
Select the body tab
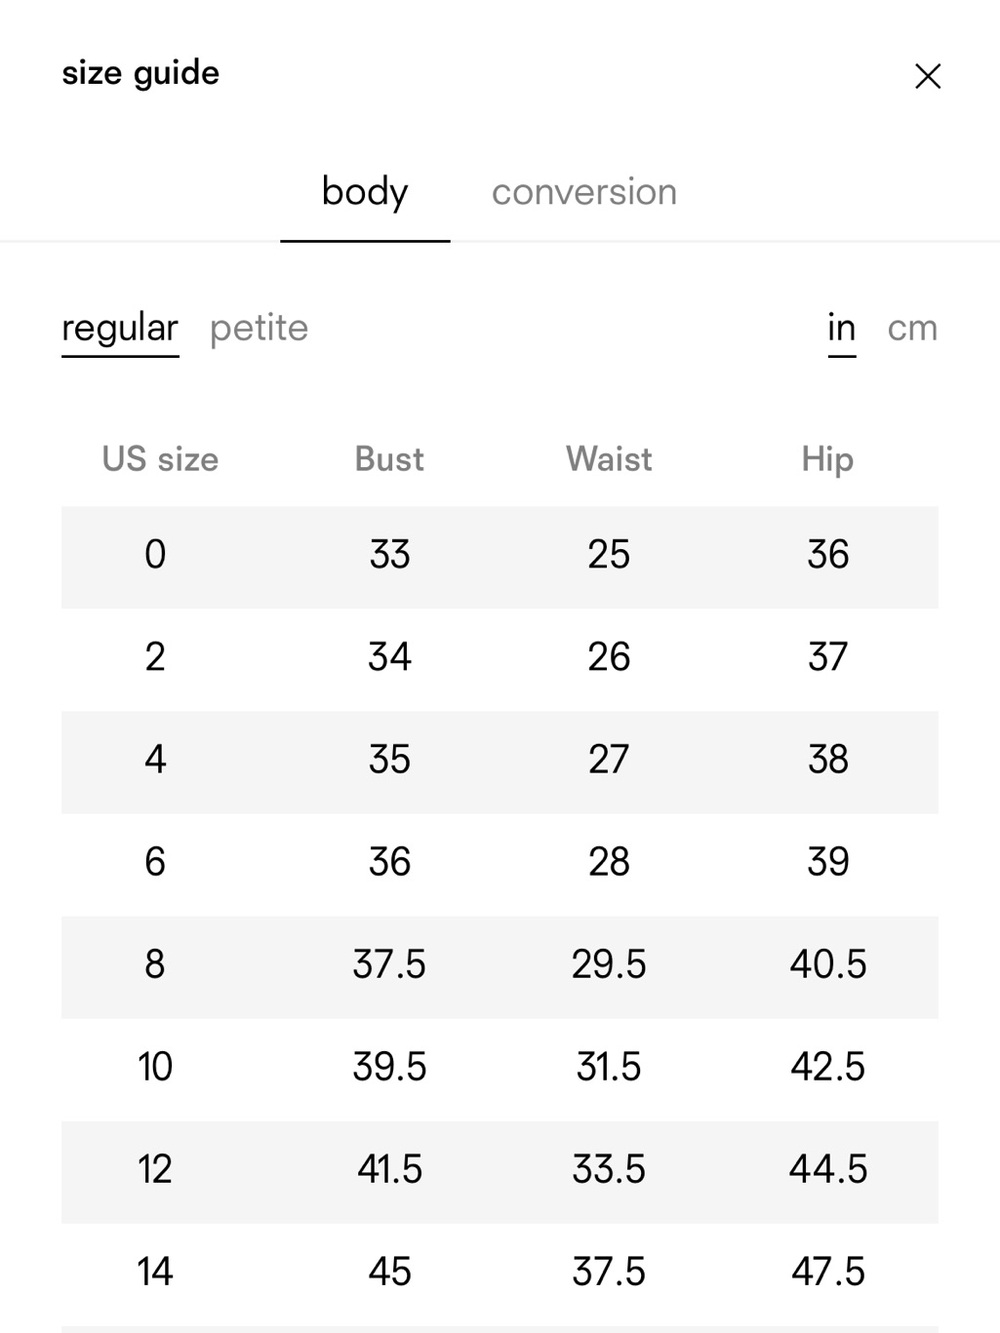(365, 192)
